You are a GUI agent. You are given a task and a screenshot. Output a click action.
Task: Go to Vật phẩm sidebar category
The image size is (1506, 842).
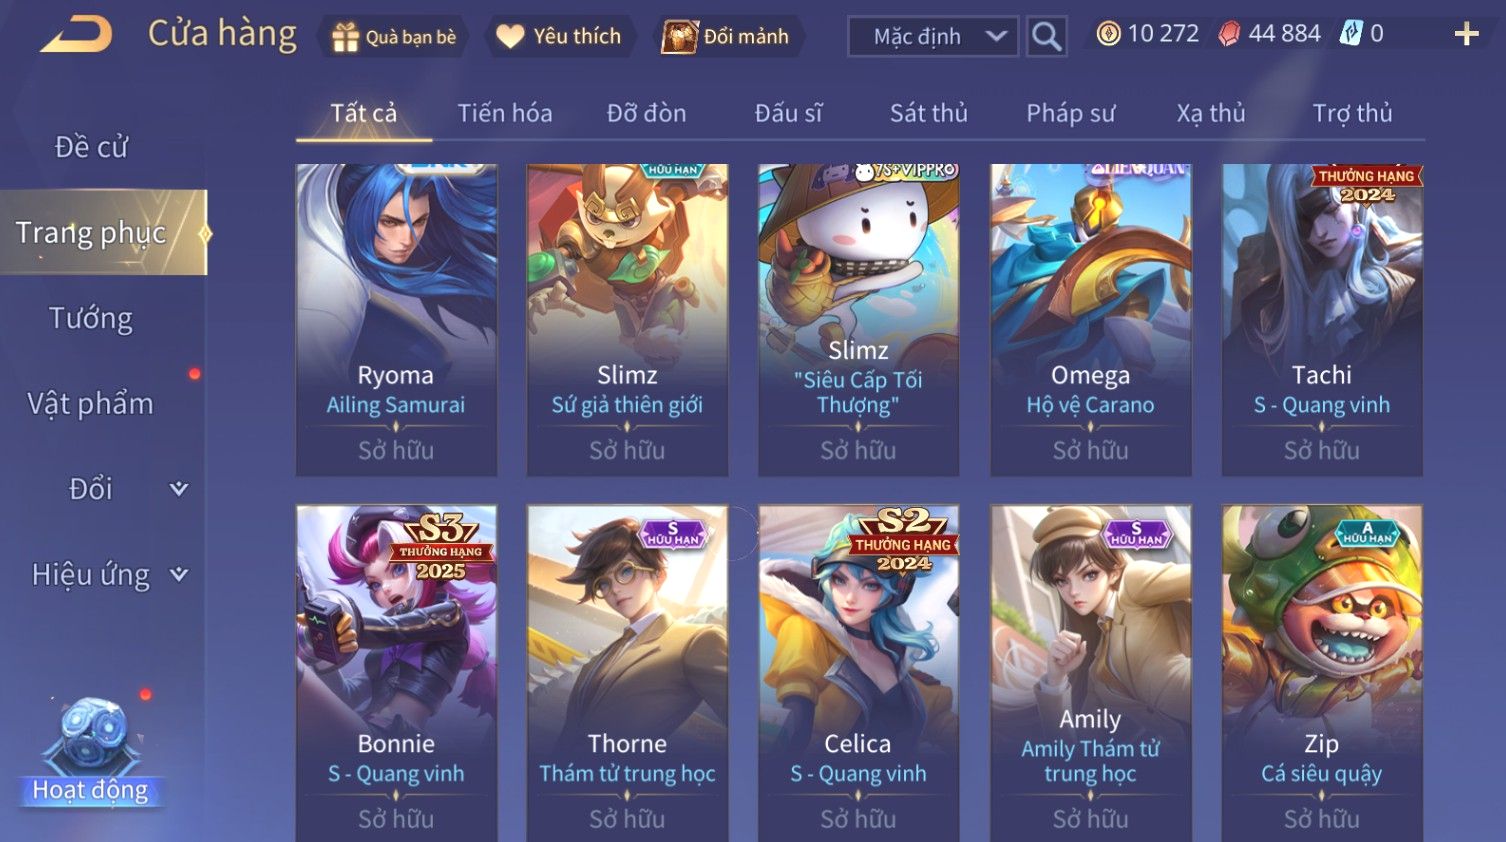(x=91, y=404)
